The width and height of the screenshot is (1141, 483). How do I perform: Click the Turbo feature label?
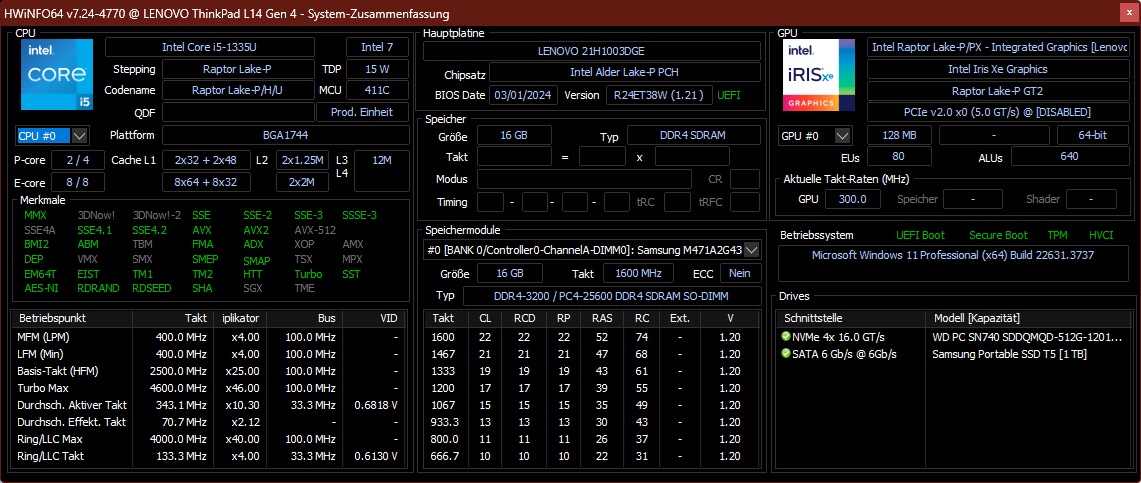308,274
